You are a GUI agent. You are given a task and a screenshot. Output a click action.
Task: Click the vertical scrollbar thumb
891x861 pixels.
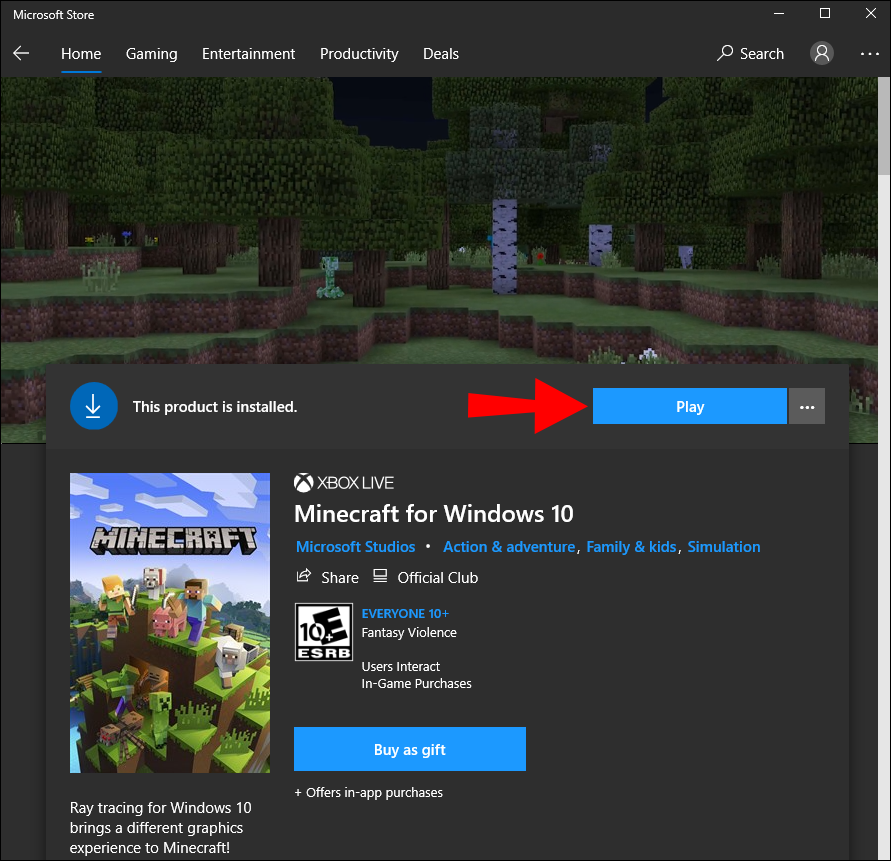(x=884, y=126)
